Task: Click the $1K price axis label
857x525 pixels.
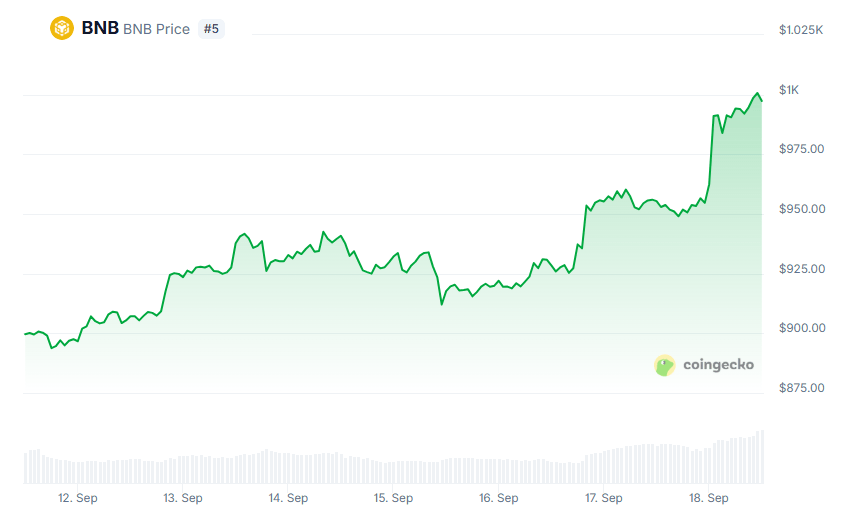Action: [x=789, y=90]
